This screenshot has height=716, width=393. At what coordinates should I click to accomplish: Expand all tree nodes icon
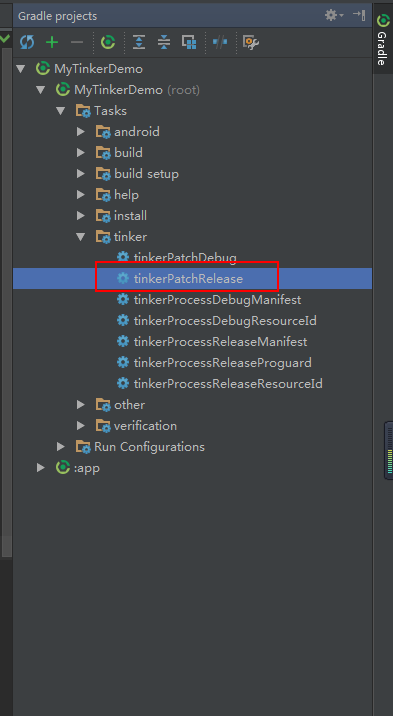(139, 42)
